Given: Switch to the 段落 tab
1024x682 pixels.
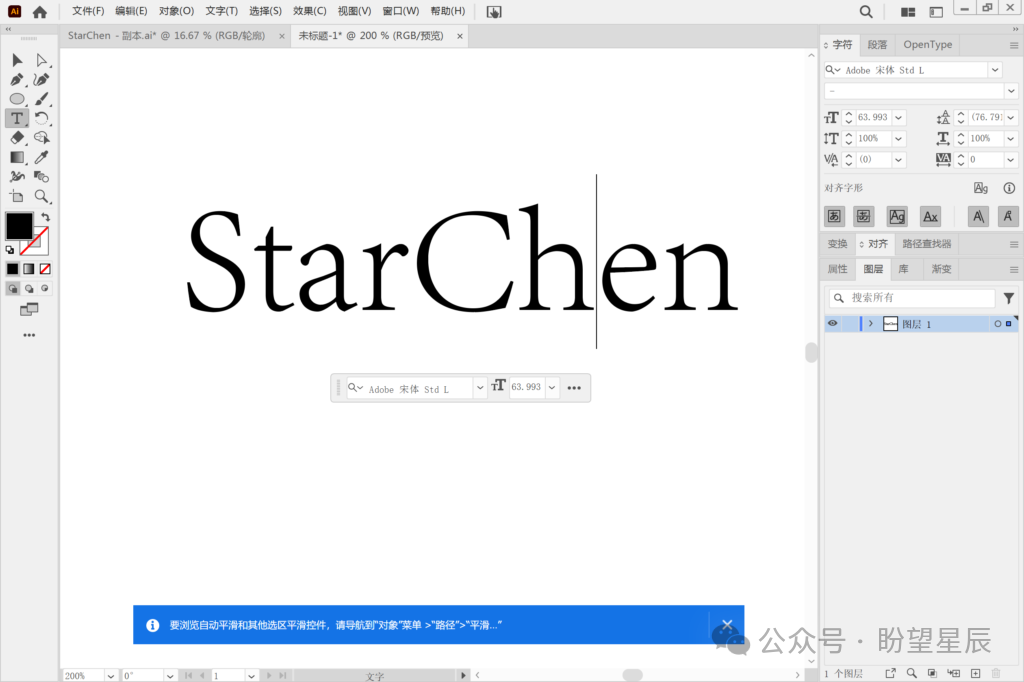Looking at the screenshot, I should tap(877, 44).
